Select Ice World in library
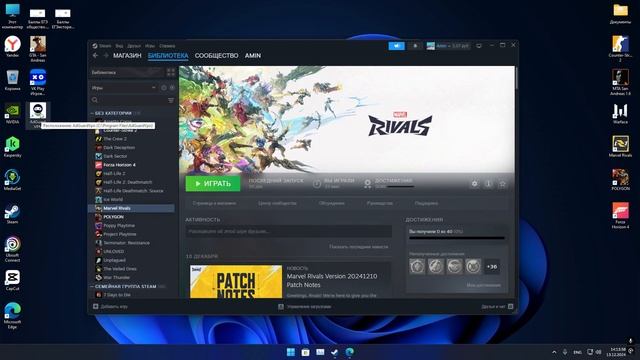Screen dimensions: 640x360 113,199
